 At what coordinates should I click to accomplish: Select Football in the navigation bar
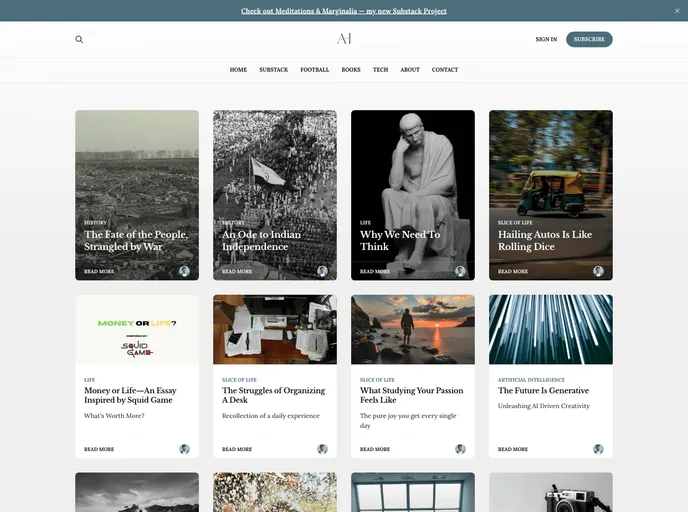click(314, 70)
